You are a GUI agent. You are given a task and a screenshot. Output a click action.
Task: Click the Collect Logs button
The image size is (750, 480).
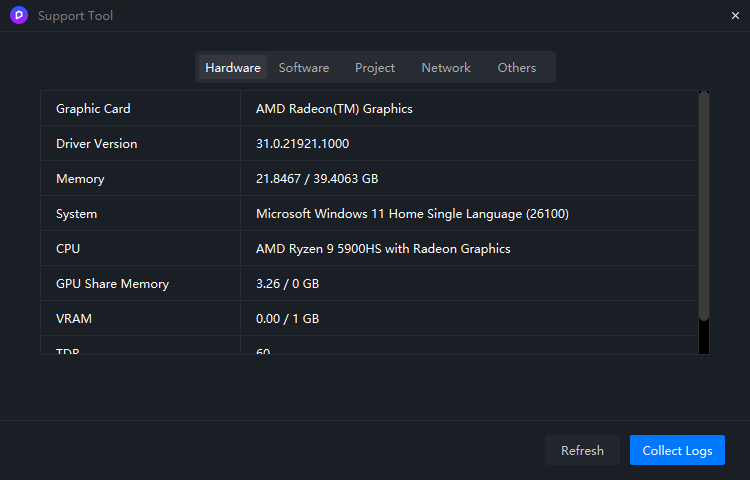click(677, 450)
